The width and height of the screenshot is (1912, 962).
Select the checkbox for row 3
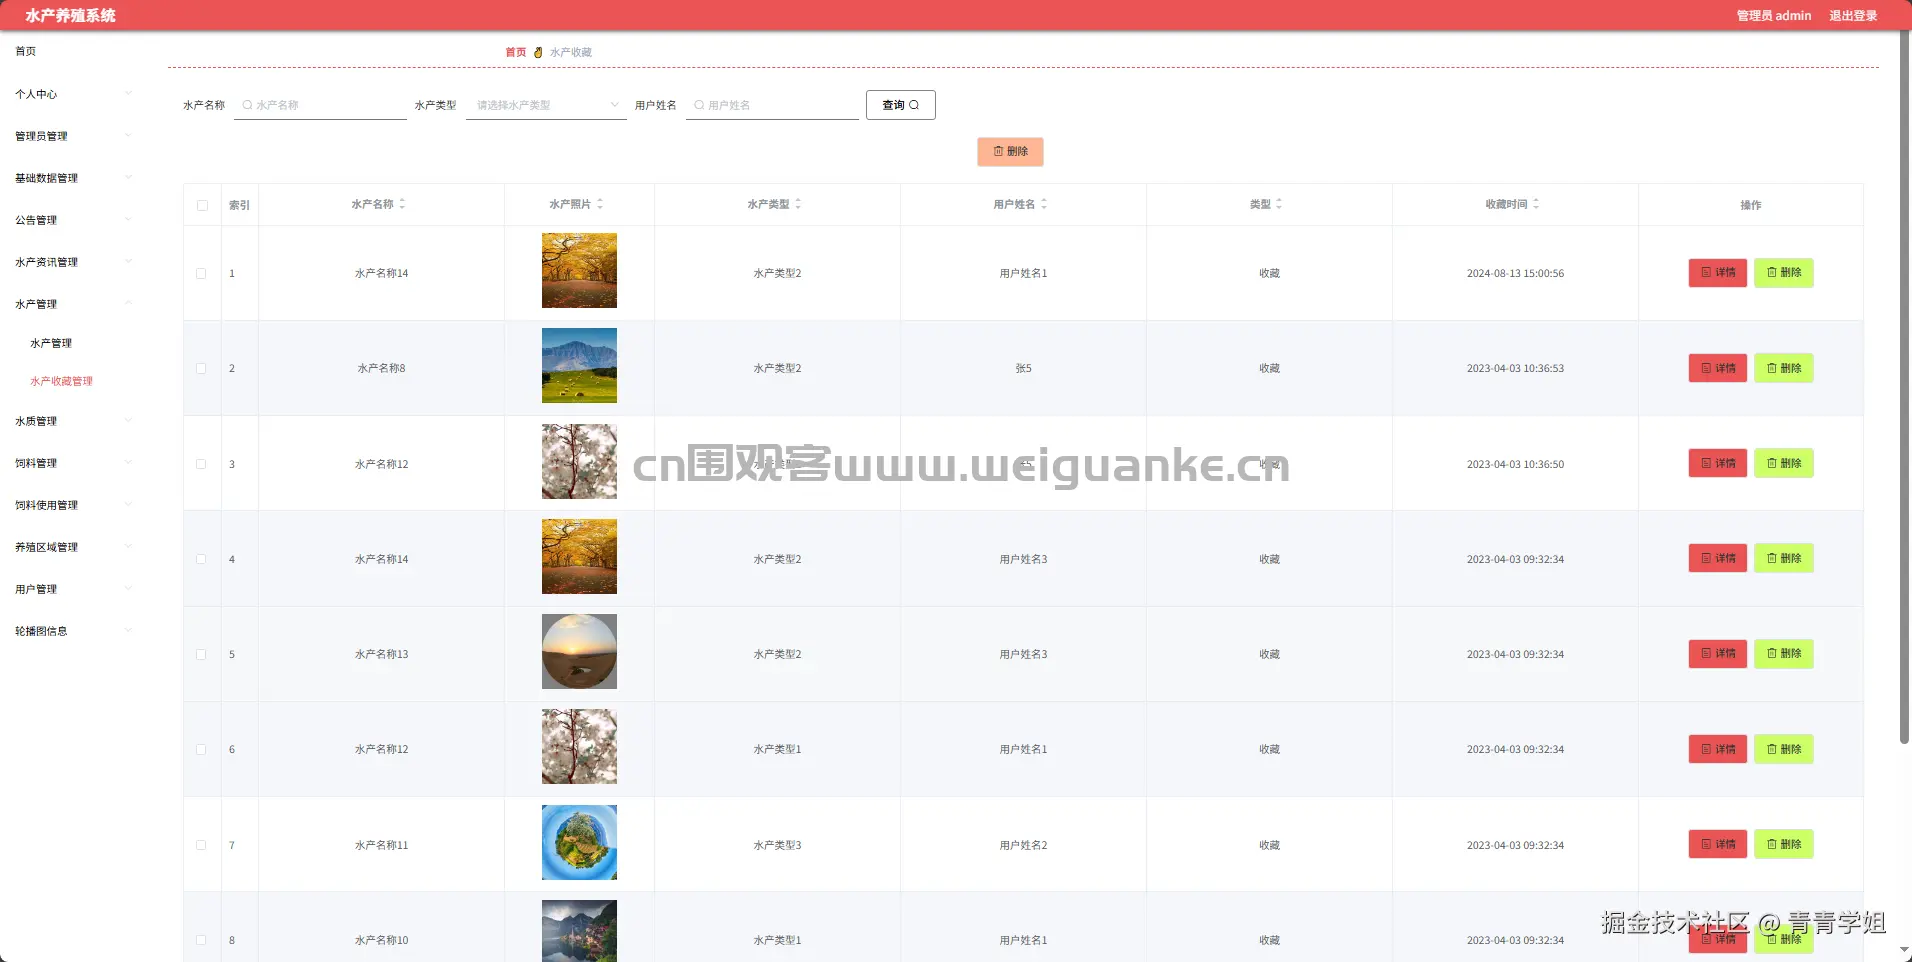[x=201, y=464]
